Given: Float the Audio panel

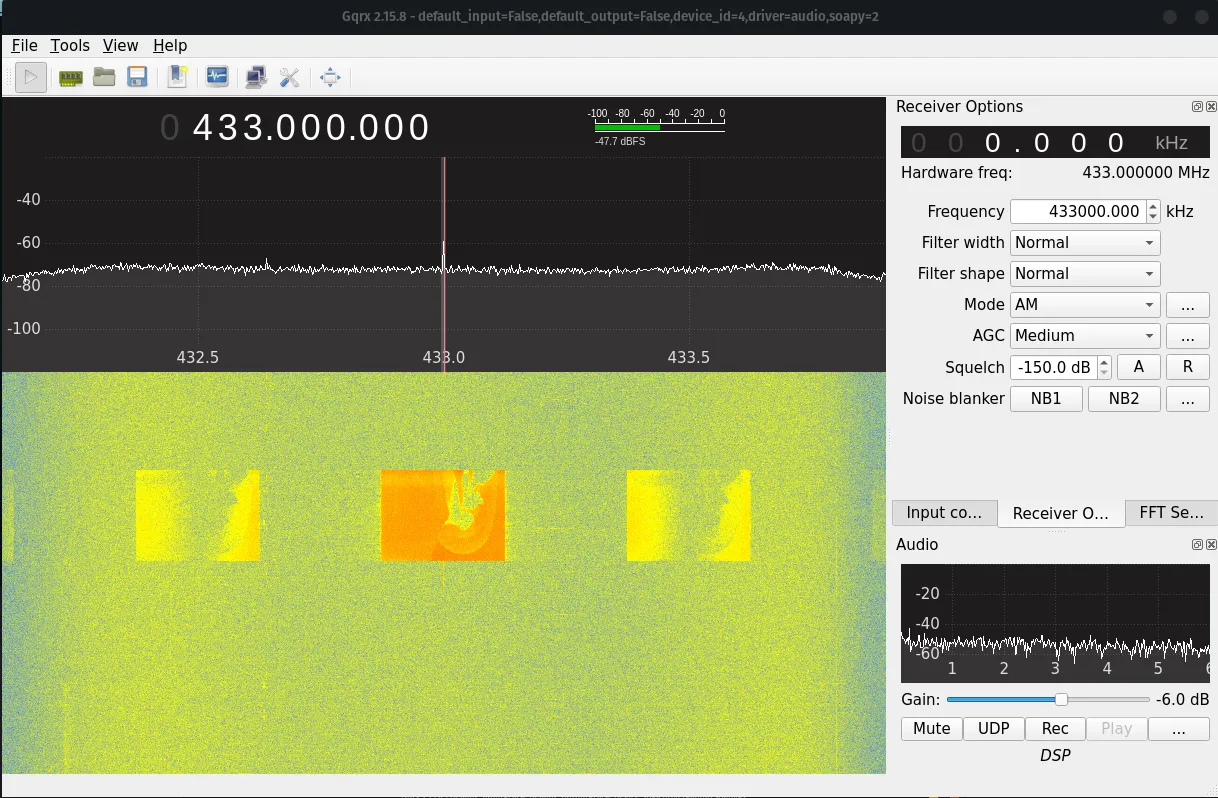Looking at the screenshot, I should pos(1197,545).
